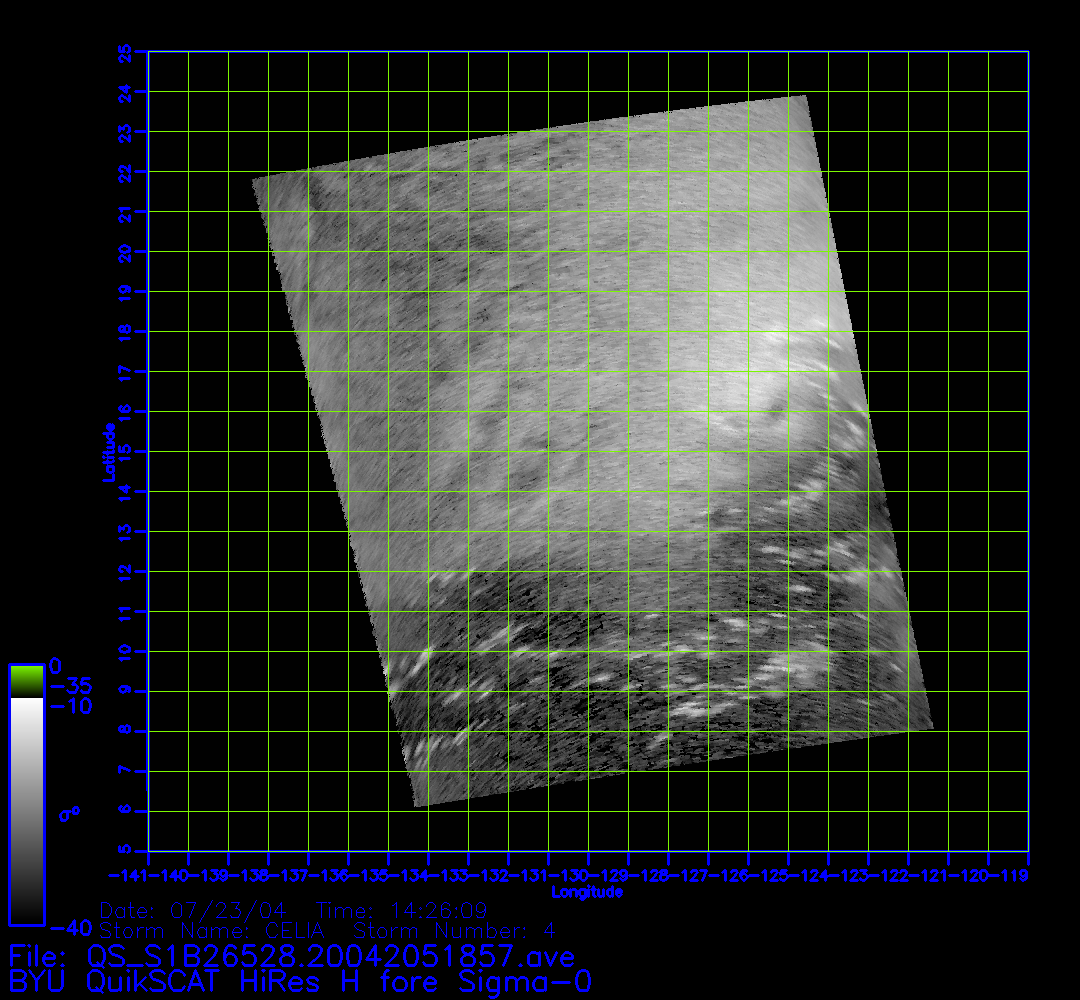The height and width of the screenshot is (1000, 1080).
Task: Click the Latitude axis title
Action: coord(108,451)
